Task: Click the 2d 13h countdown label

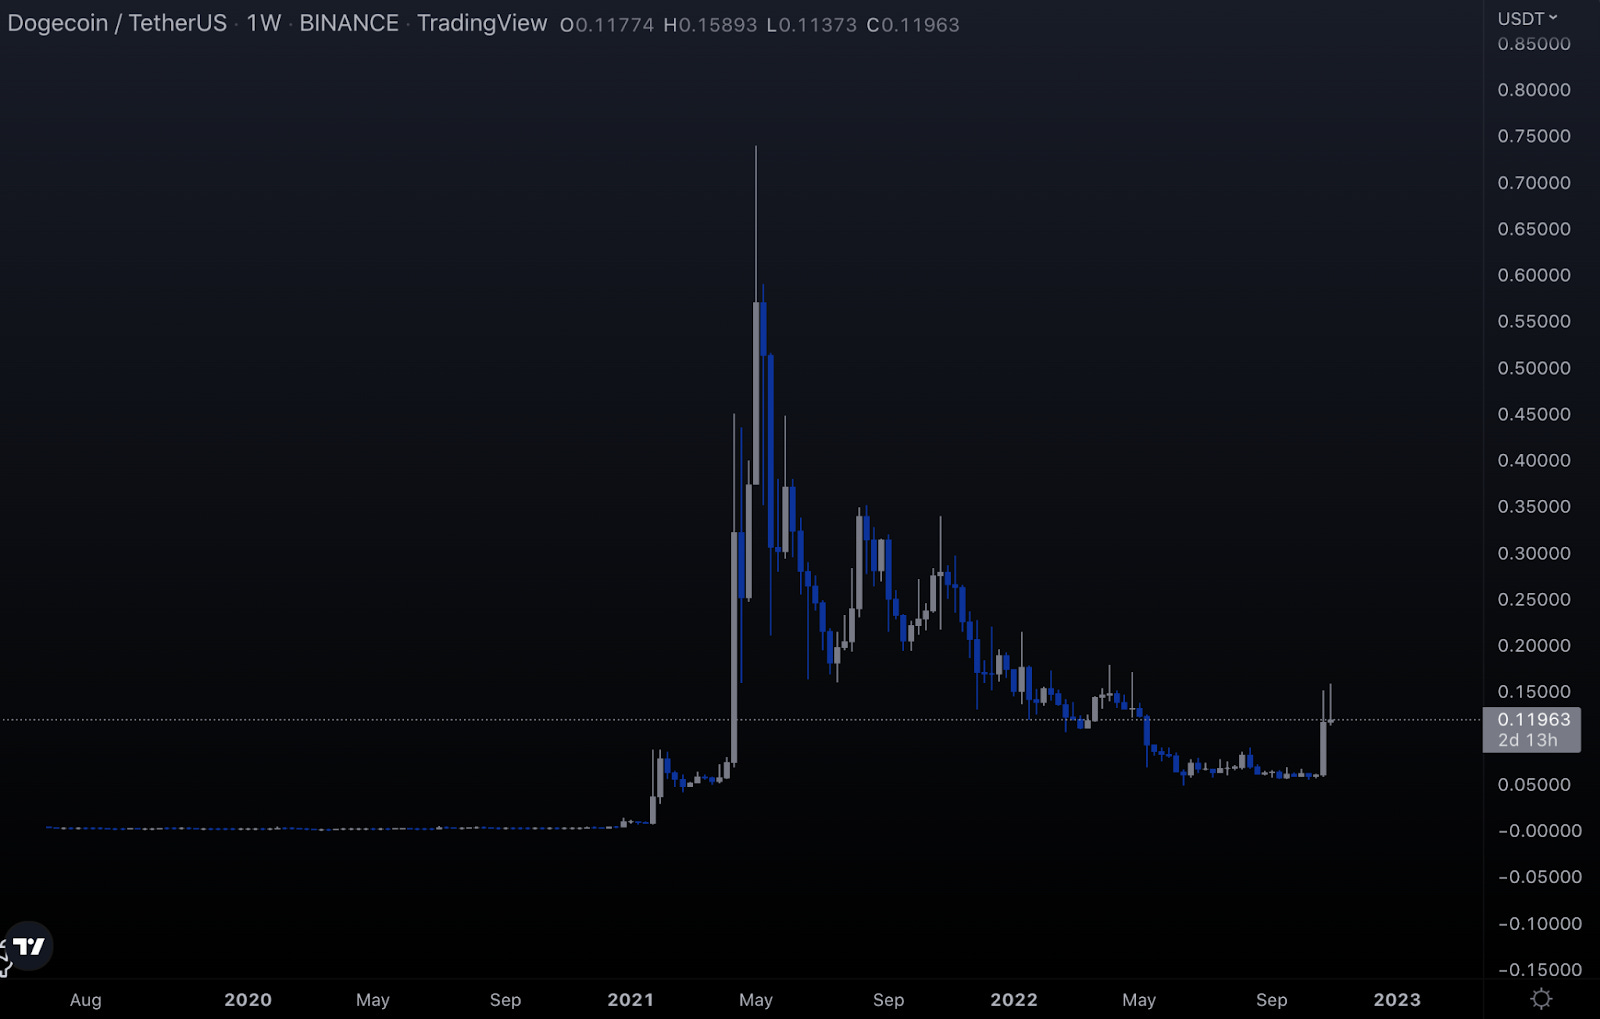Action: tap(1527, 741)
